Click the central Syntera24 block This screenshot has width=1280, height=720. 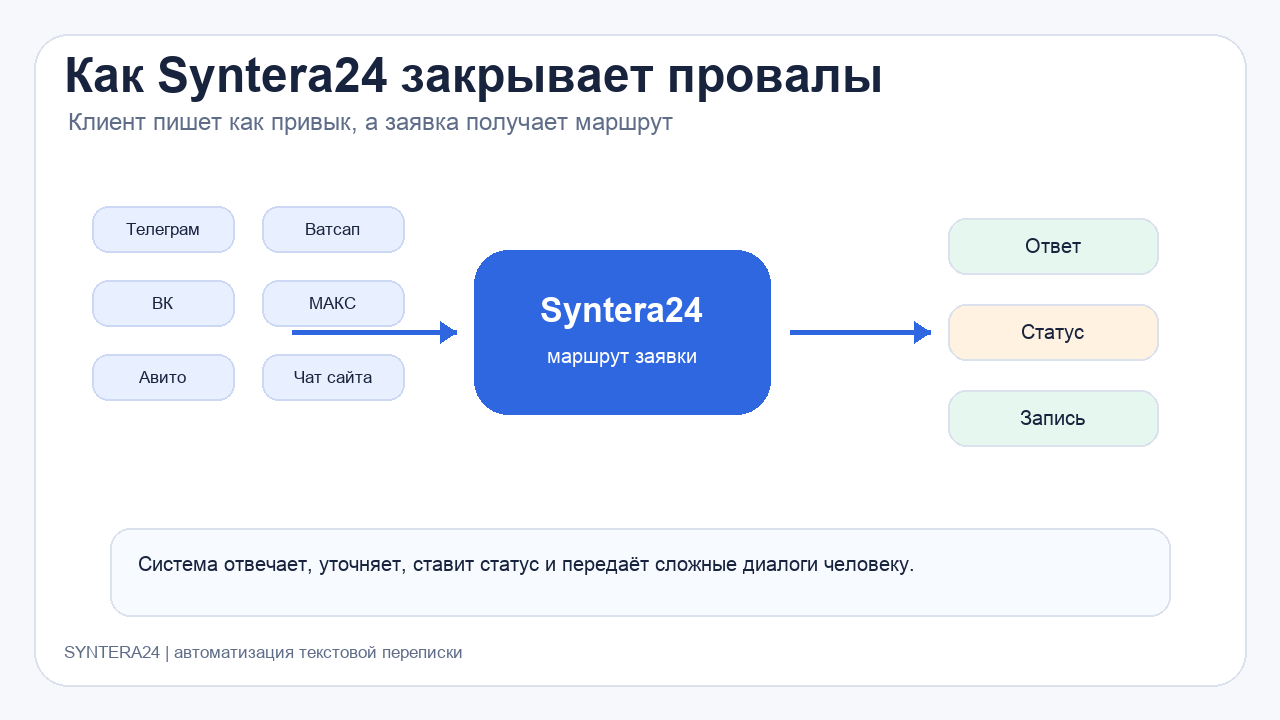(622, 332)
